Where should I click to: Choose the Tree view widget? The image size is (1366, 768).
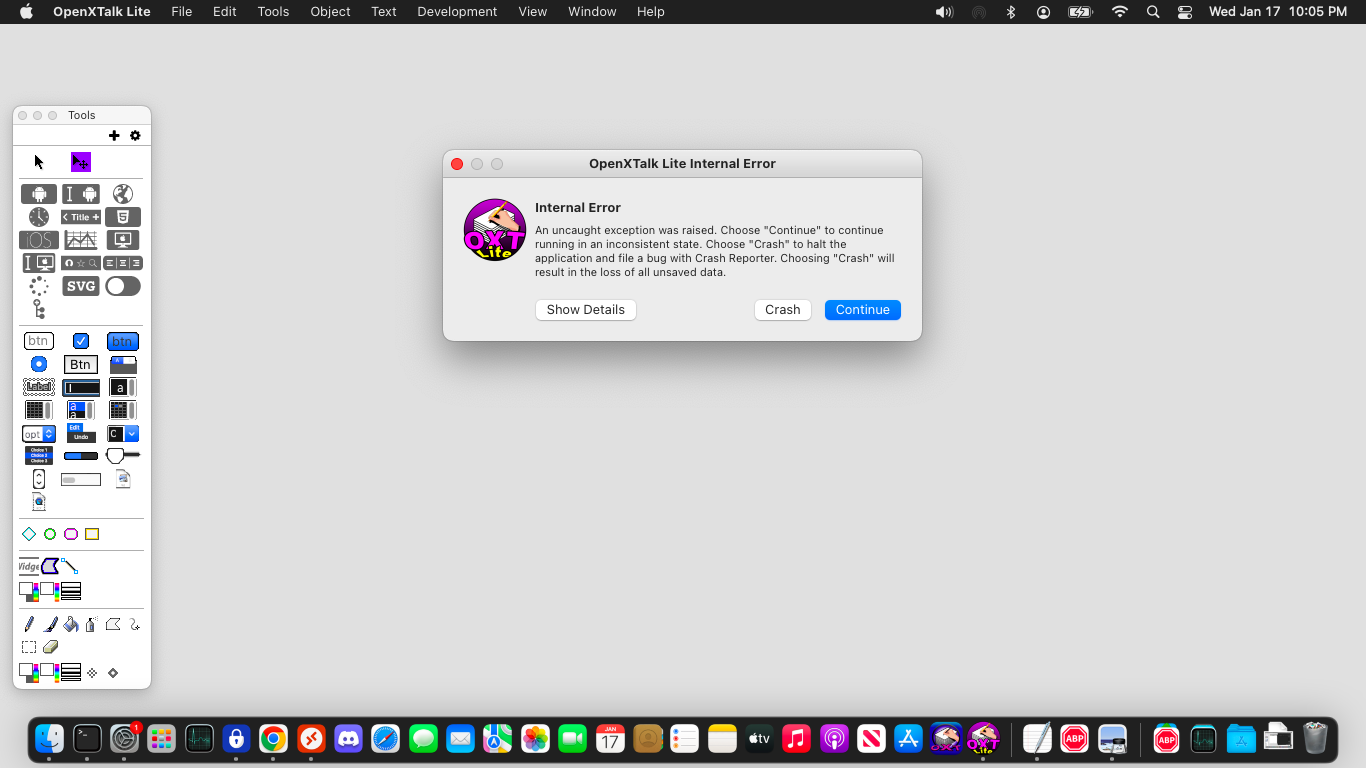coord(39,309)
